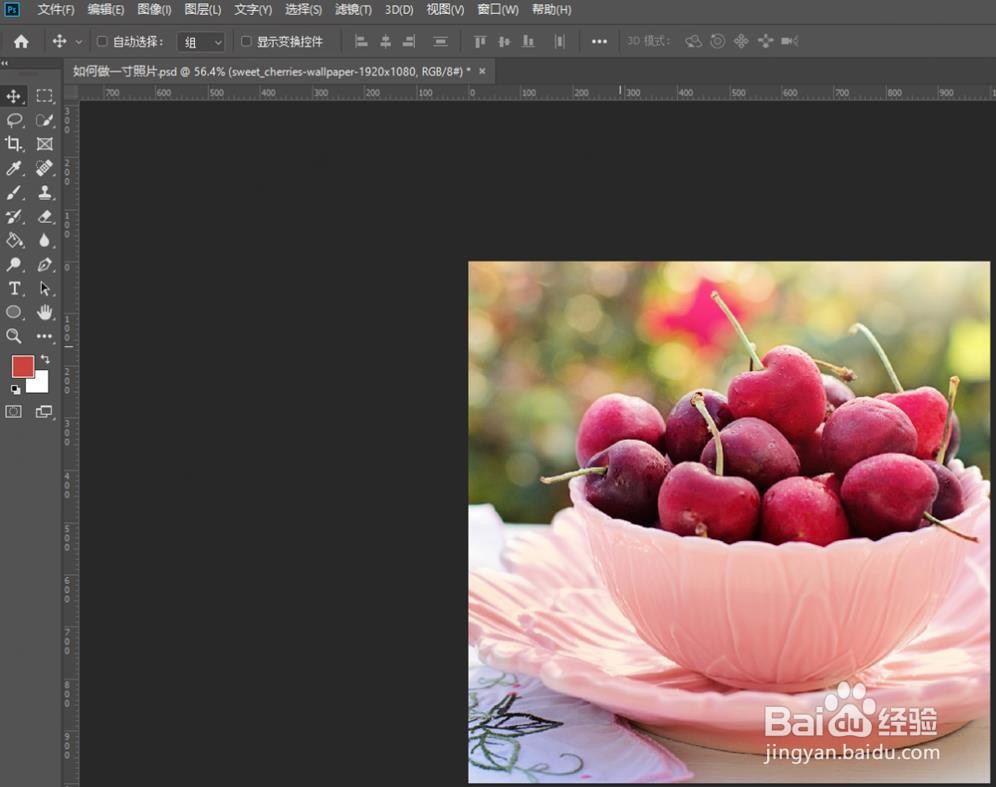Select the Ellipse shape tool
This screenshot has width=996, height=787.
point(13,312)
